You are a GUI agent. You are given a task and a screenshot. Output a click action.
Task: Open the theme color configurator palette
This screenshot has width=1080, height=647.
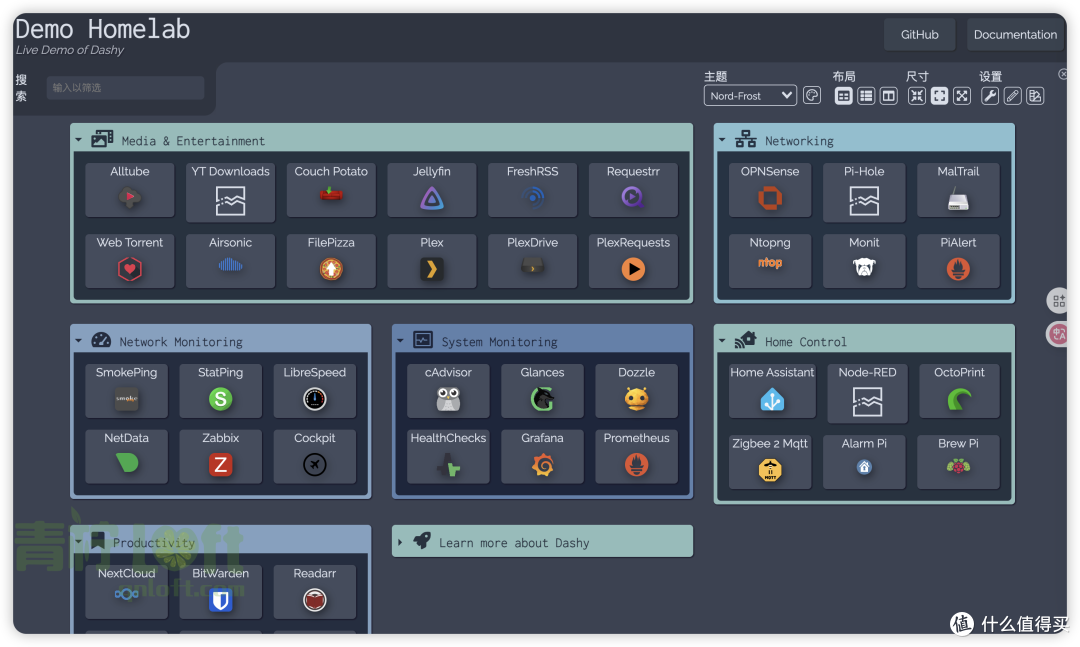(812, 96)
